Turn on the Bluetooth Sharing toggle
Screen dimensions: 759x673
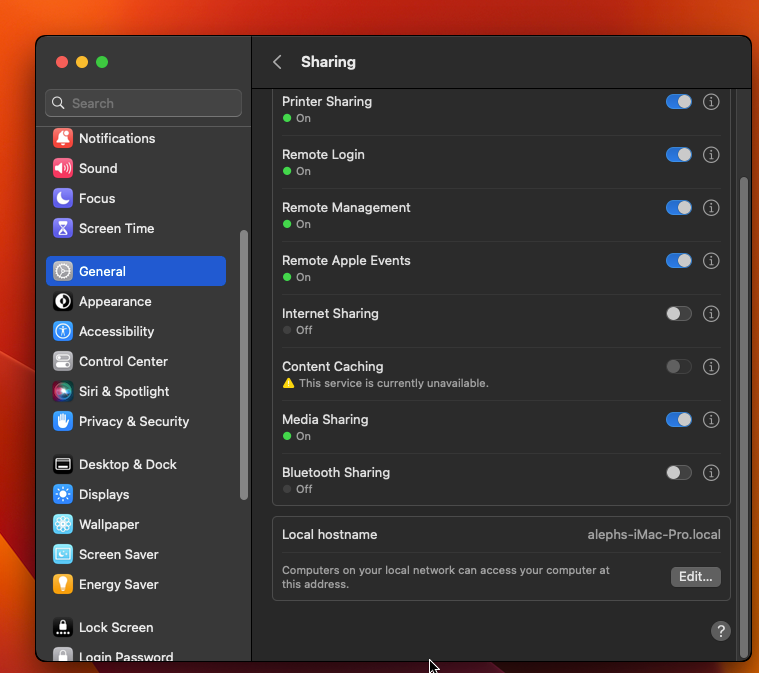pyautogui.click(x=678, y=473)
